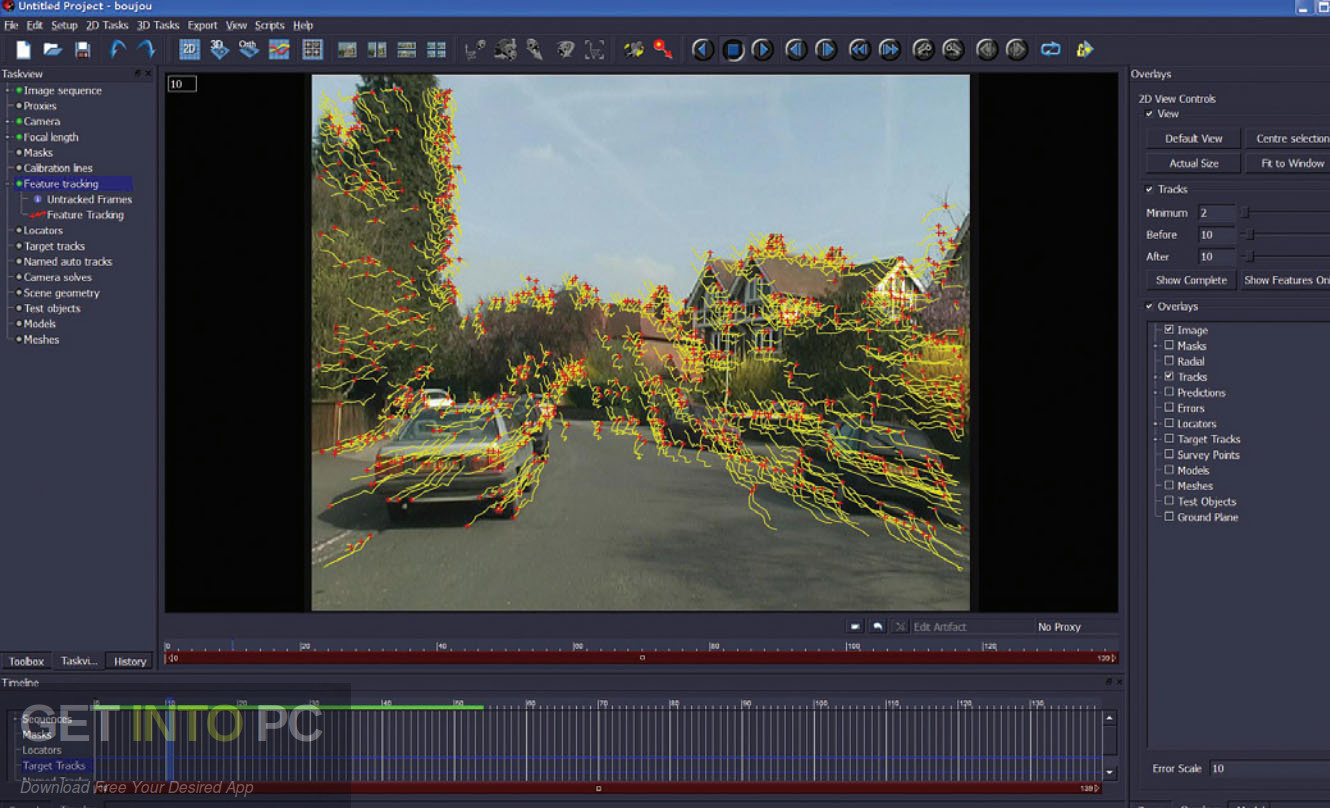
Task: Click the Error Scale input field
Action: click(1269, 768)
